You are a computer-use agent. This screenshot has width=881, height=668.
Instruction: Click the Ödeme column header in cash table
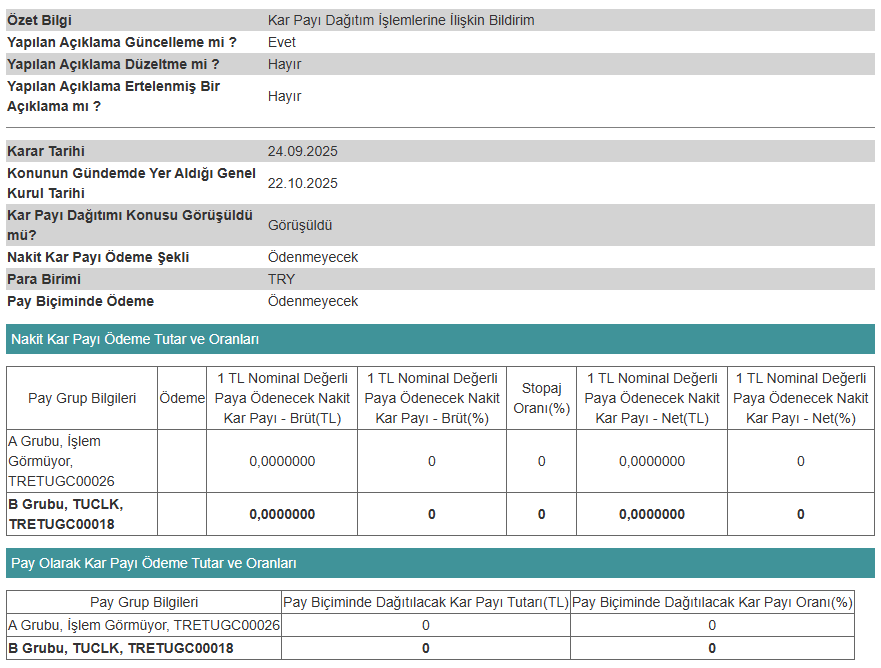(x=182, y=398)
